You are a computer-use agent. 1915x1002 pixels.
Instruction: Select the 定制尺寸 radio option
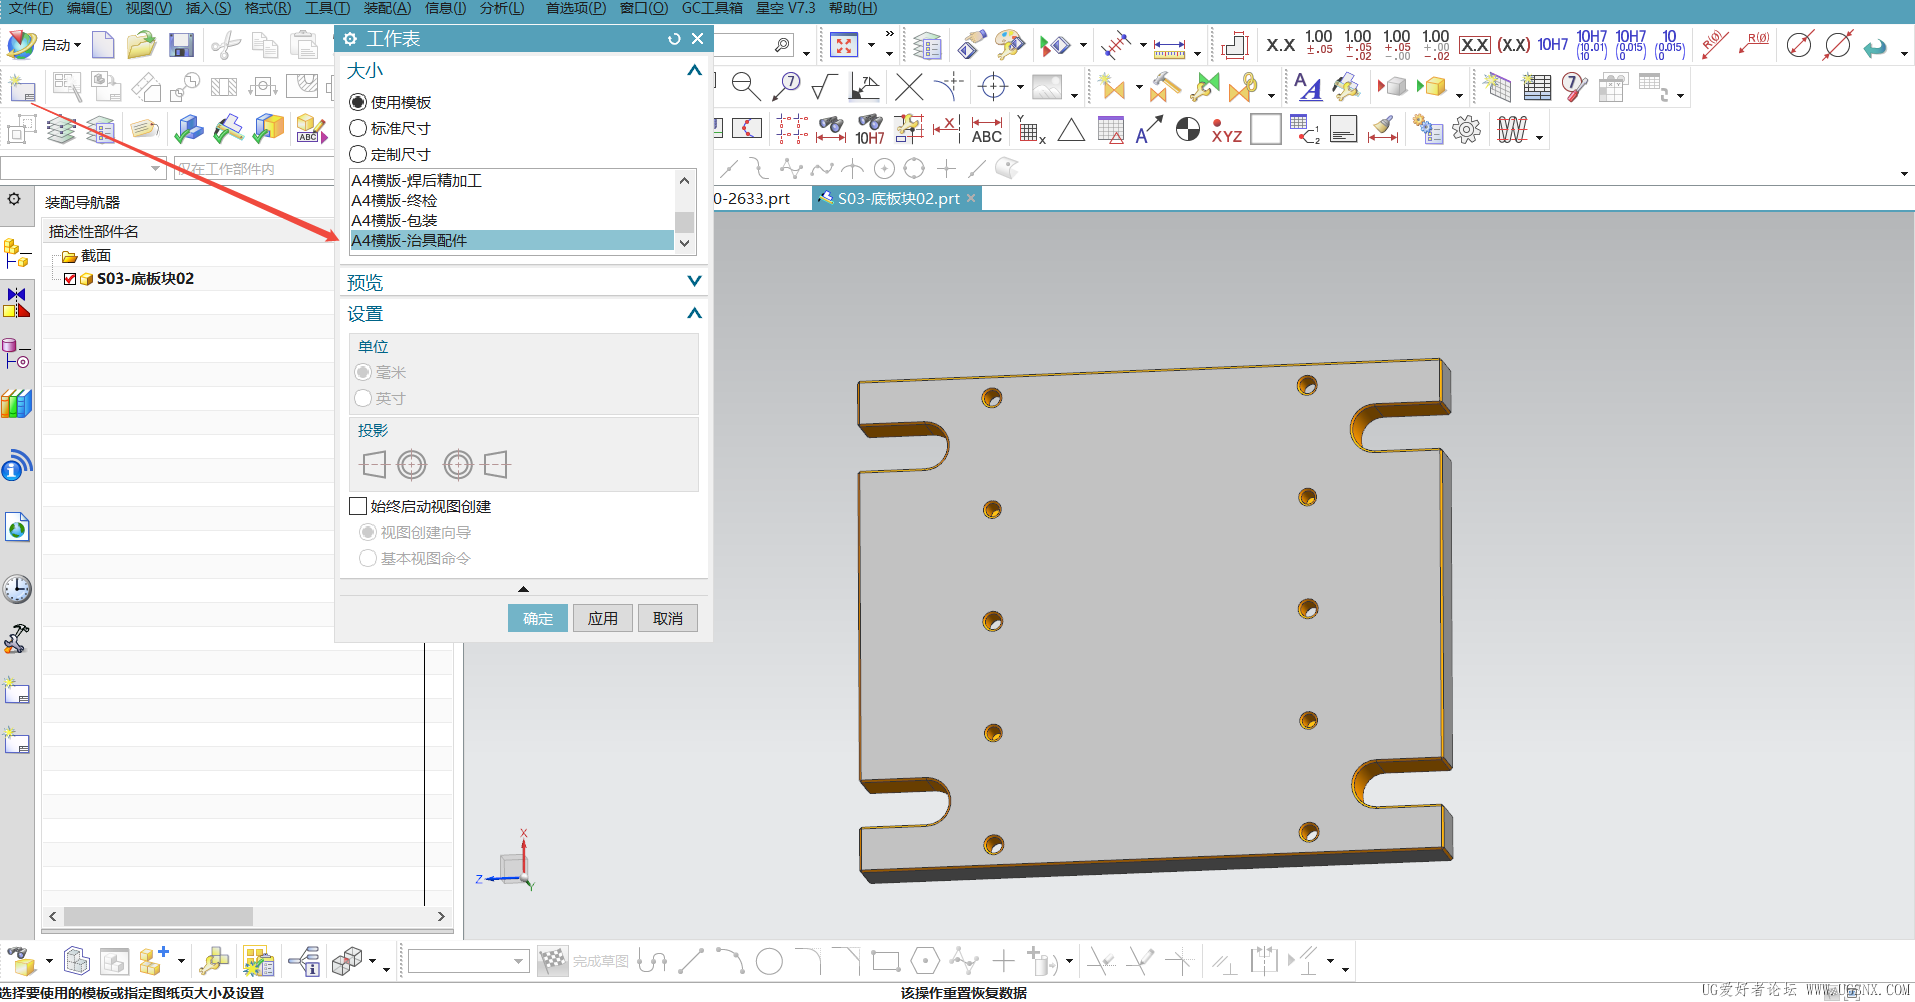tap(358, 154)
